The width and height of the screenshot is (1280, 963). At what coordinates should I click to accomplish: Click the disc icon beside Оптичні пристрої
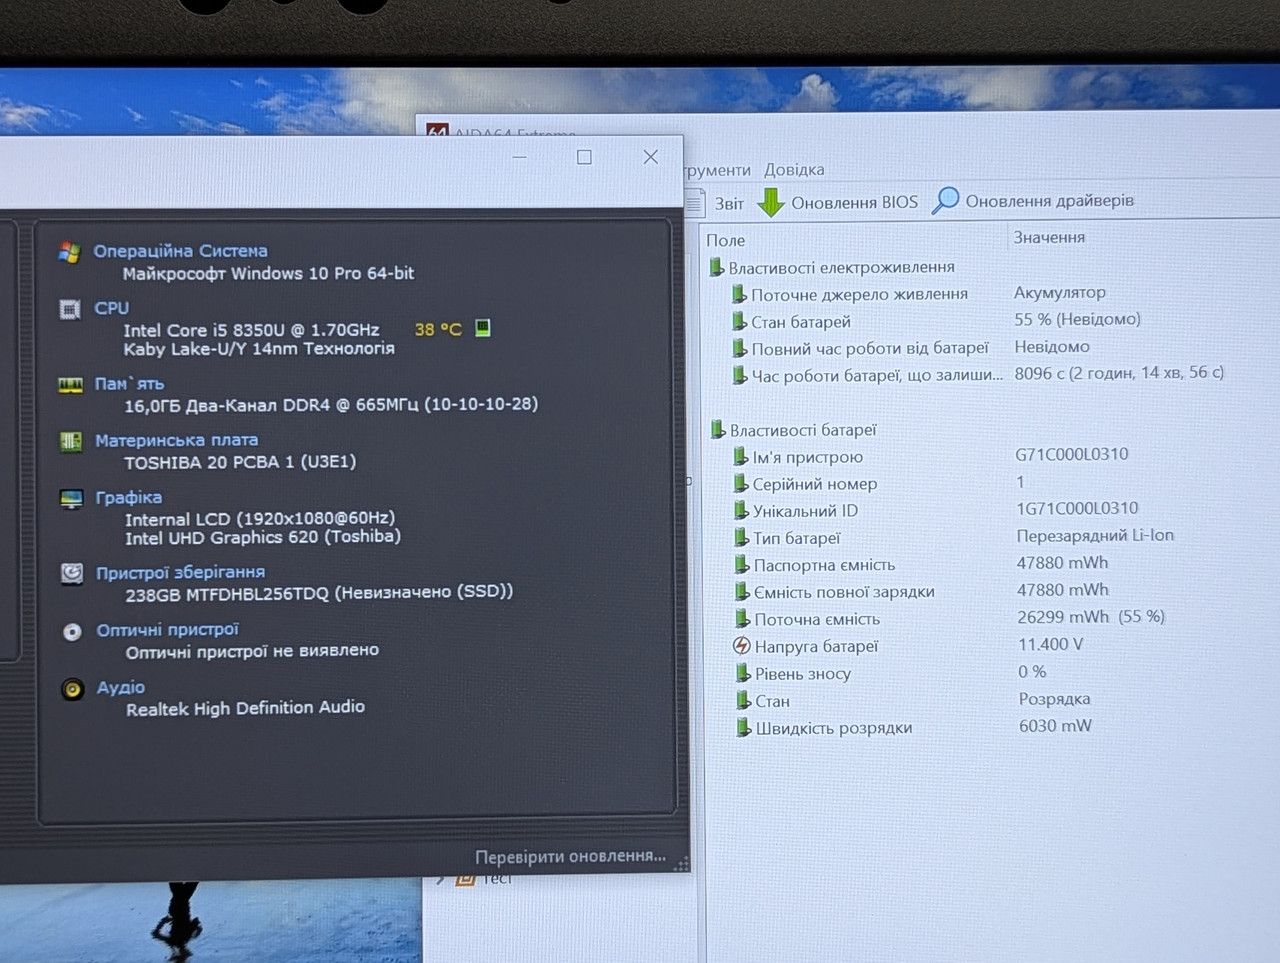[x=72, y=631]
